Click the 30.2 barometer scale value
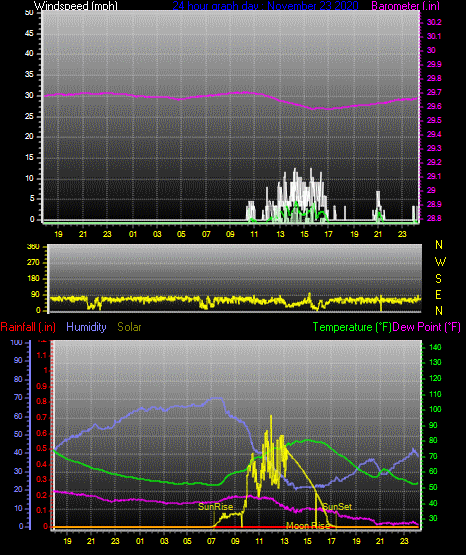Screen dimensions: 466x555 click(x=434, y=22)
